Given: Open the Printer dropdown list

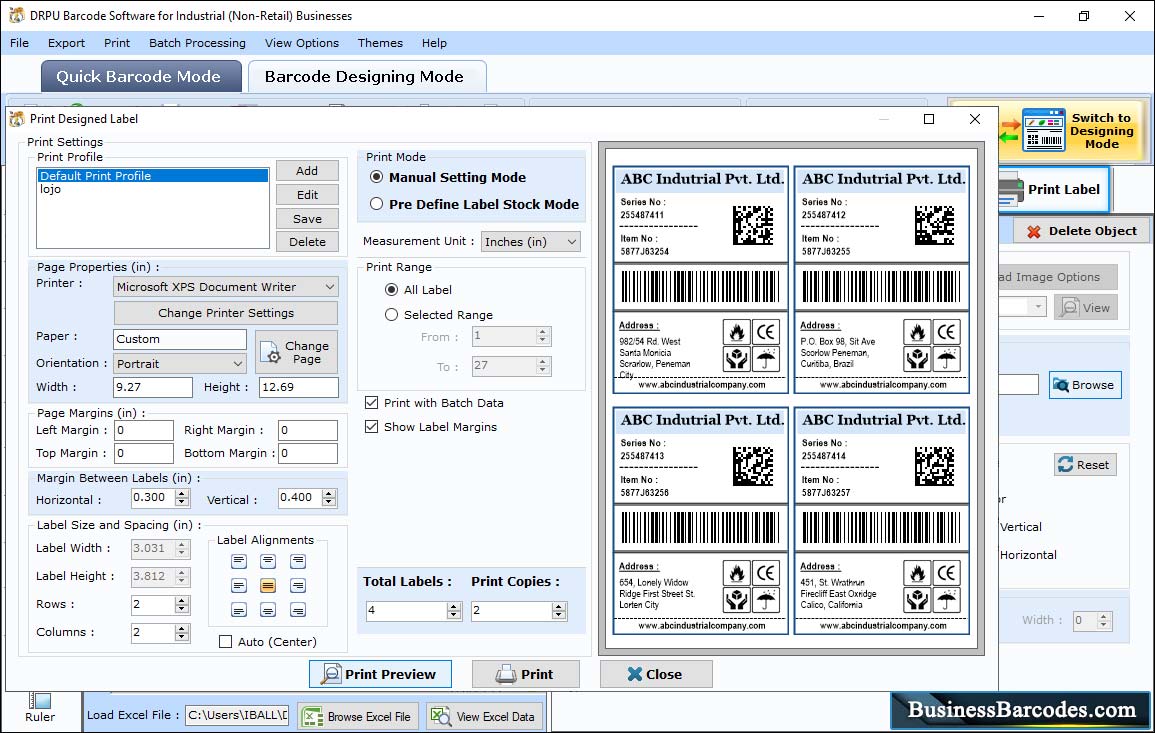Looking at the screenshot, I should coord(330,287).
